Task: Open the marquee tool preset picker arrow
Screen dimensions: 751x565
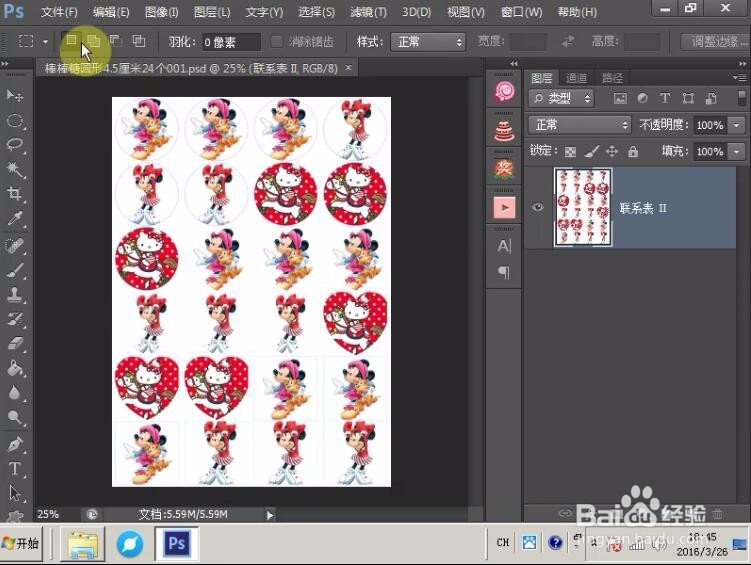Action: 46,42
